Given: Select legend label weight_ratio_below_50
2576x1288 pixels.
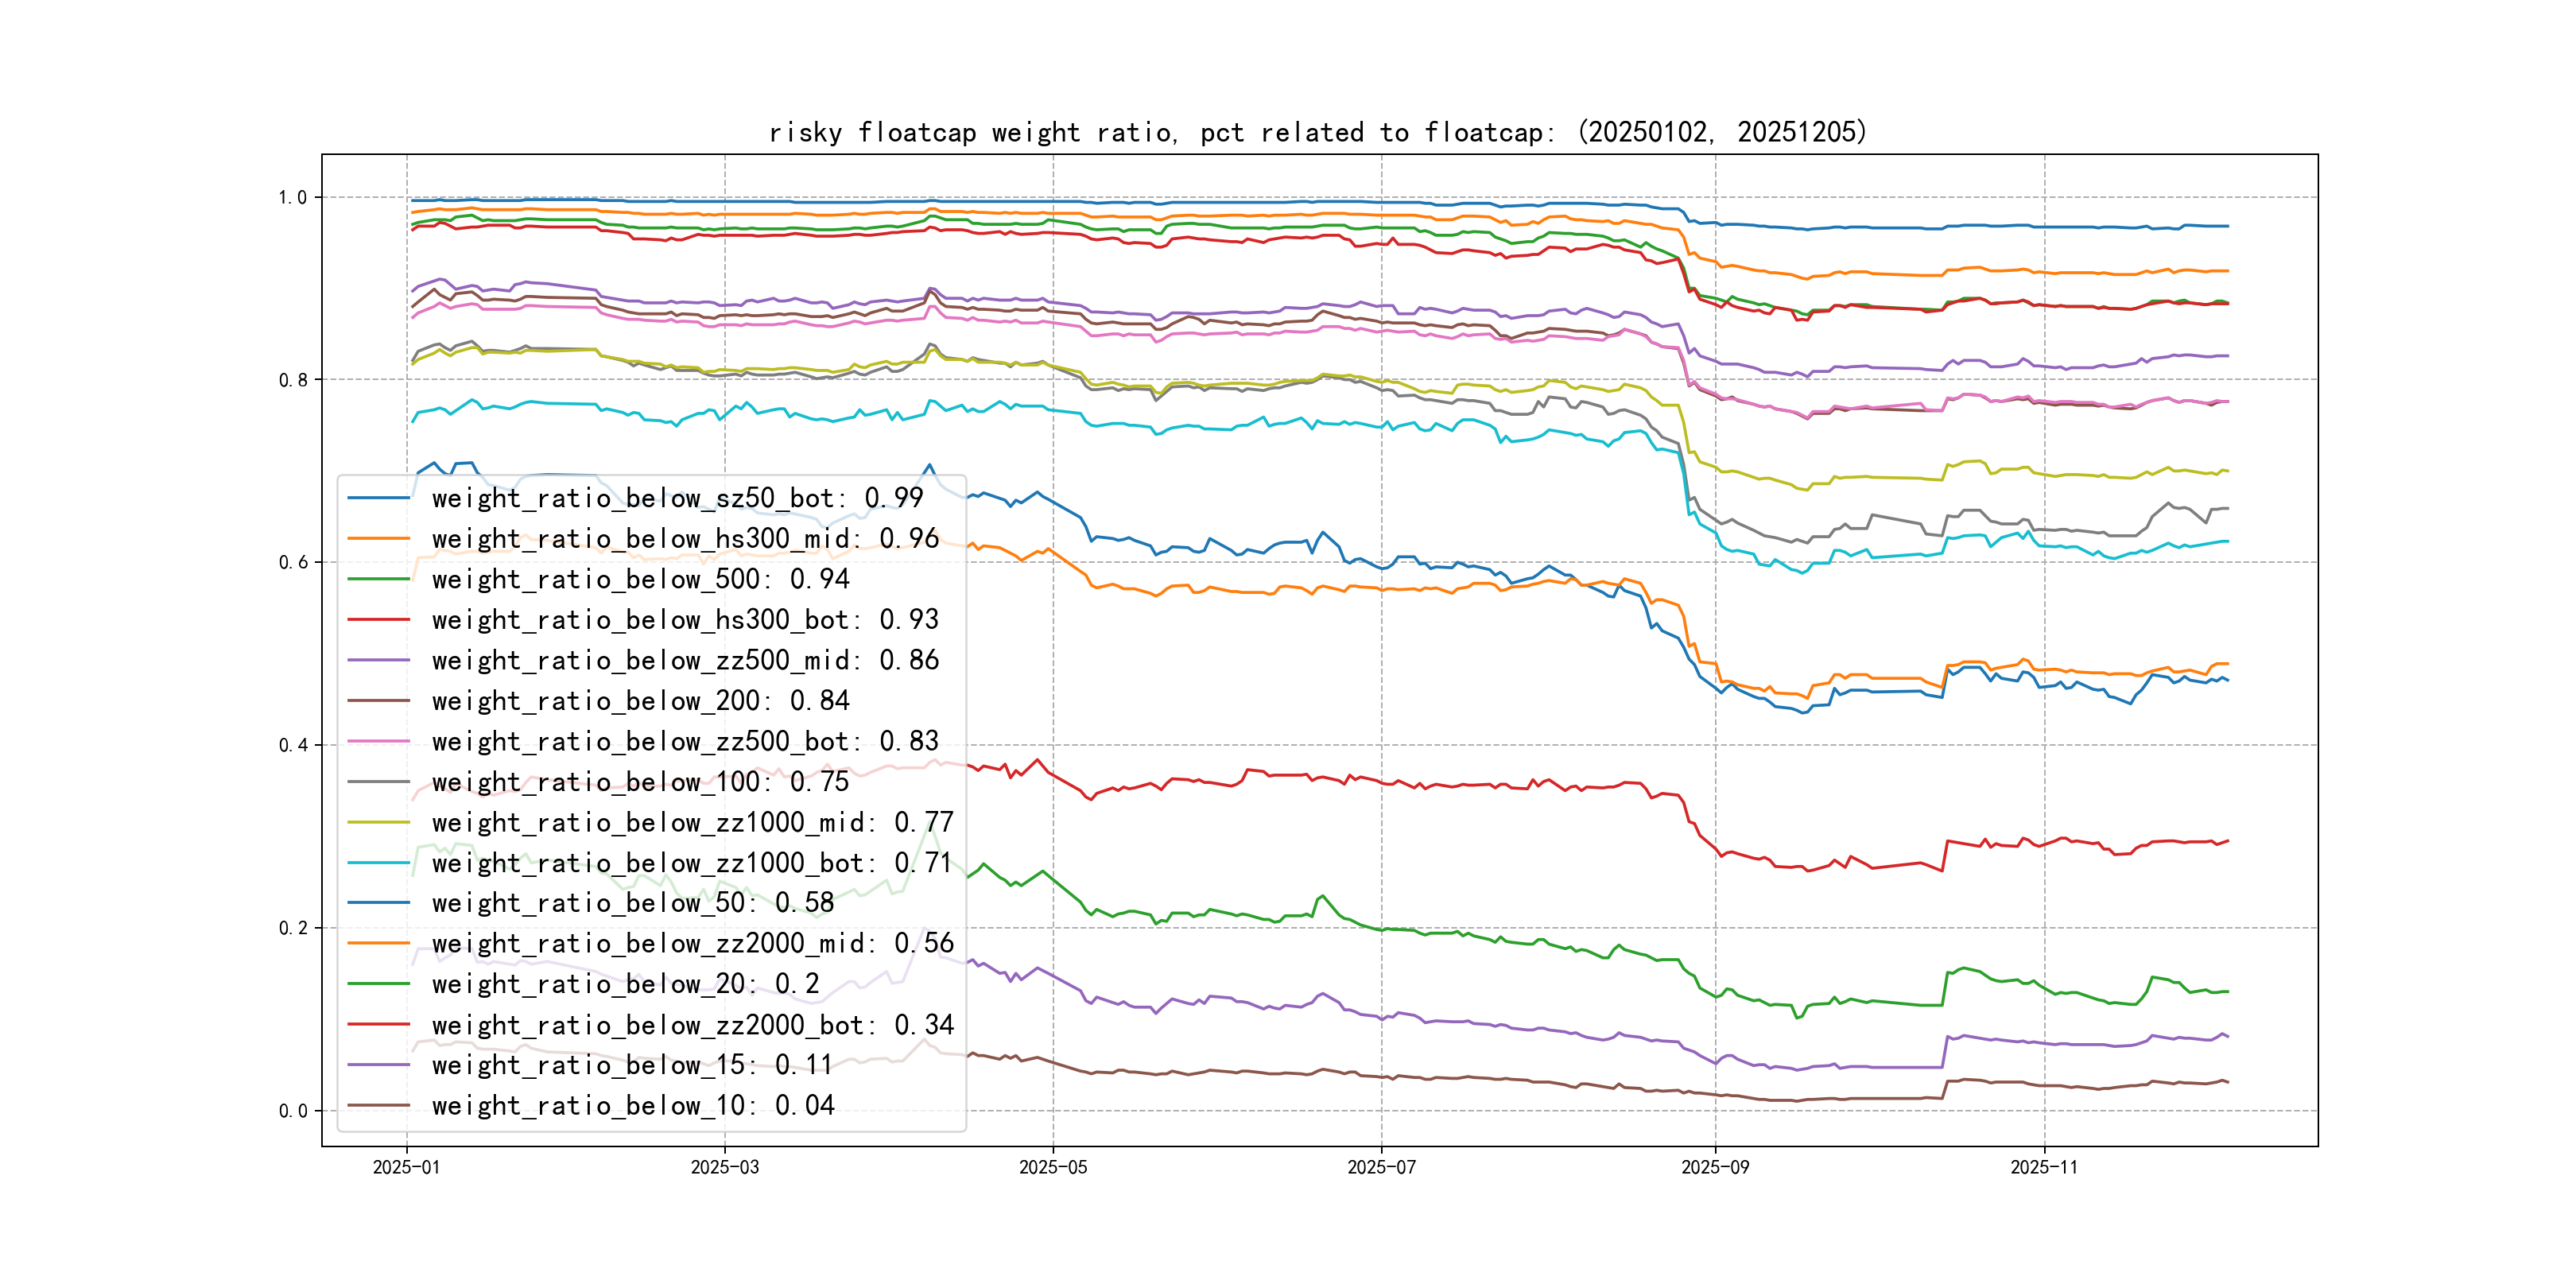Looking at the screenshot, I should [x=632, y=903].
